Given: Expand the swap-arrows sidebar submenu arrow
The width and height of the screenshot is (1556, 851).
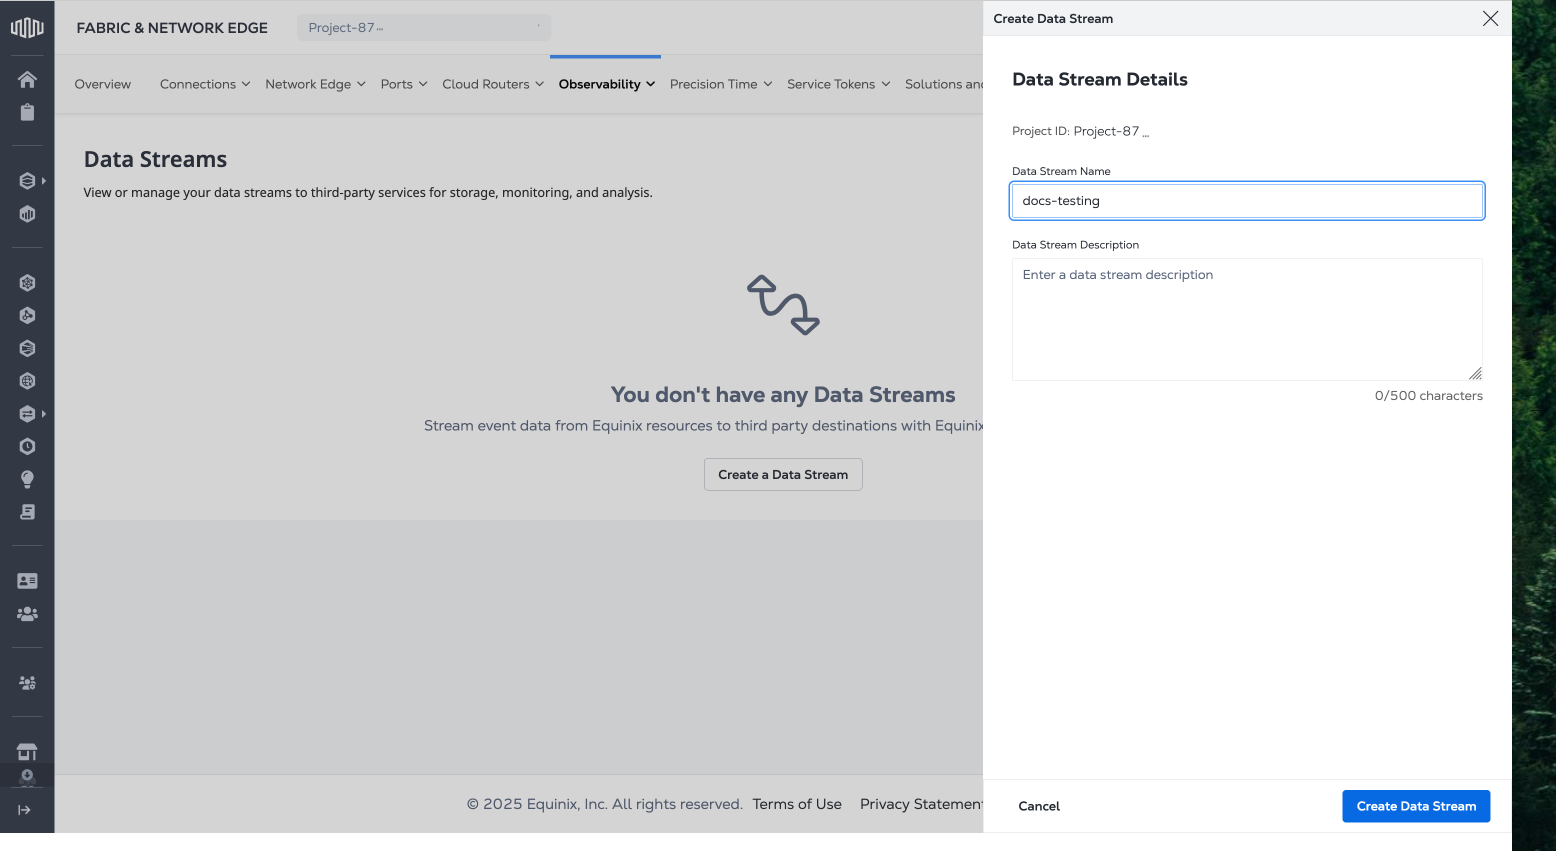Looking at the screenshot, I should click(x=44, y=414).
